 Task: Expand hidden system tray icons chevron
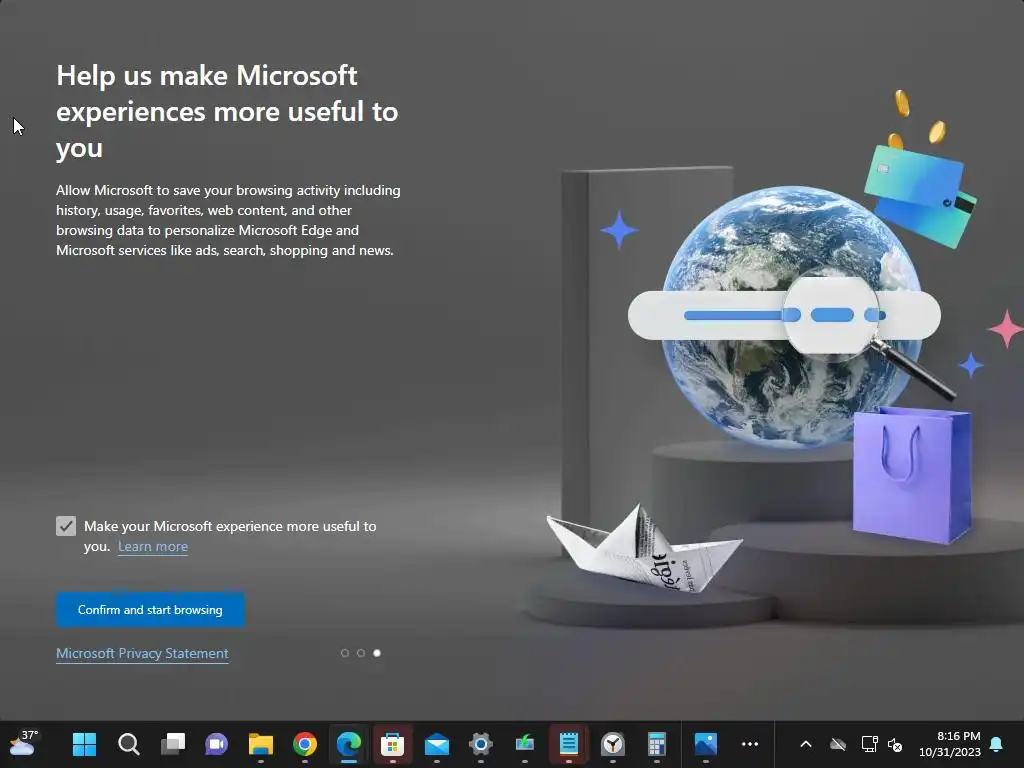pyautogui.click(x=806, y=744)
